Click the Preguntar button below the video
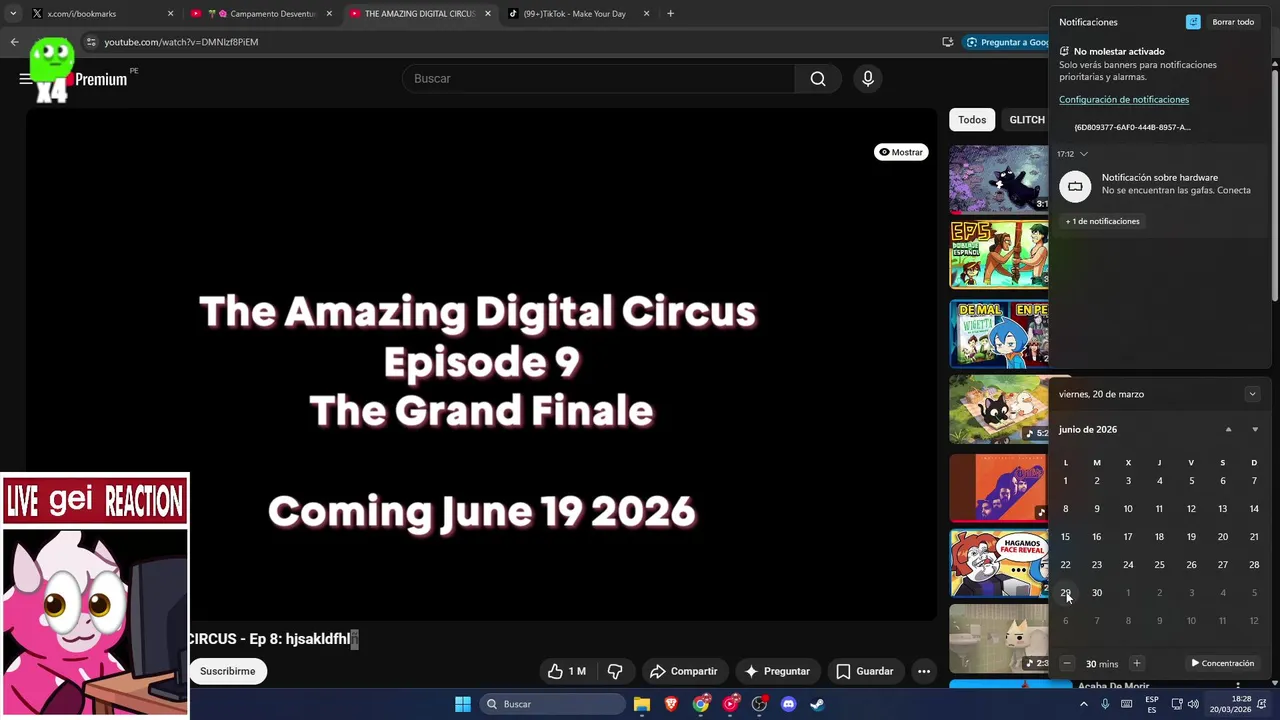The height and width of the screenshot is (720, 1280). 777,671
